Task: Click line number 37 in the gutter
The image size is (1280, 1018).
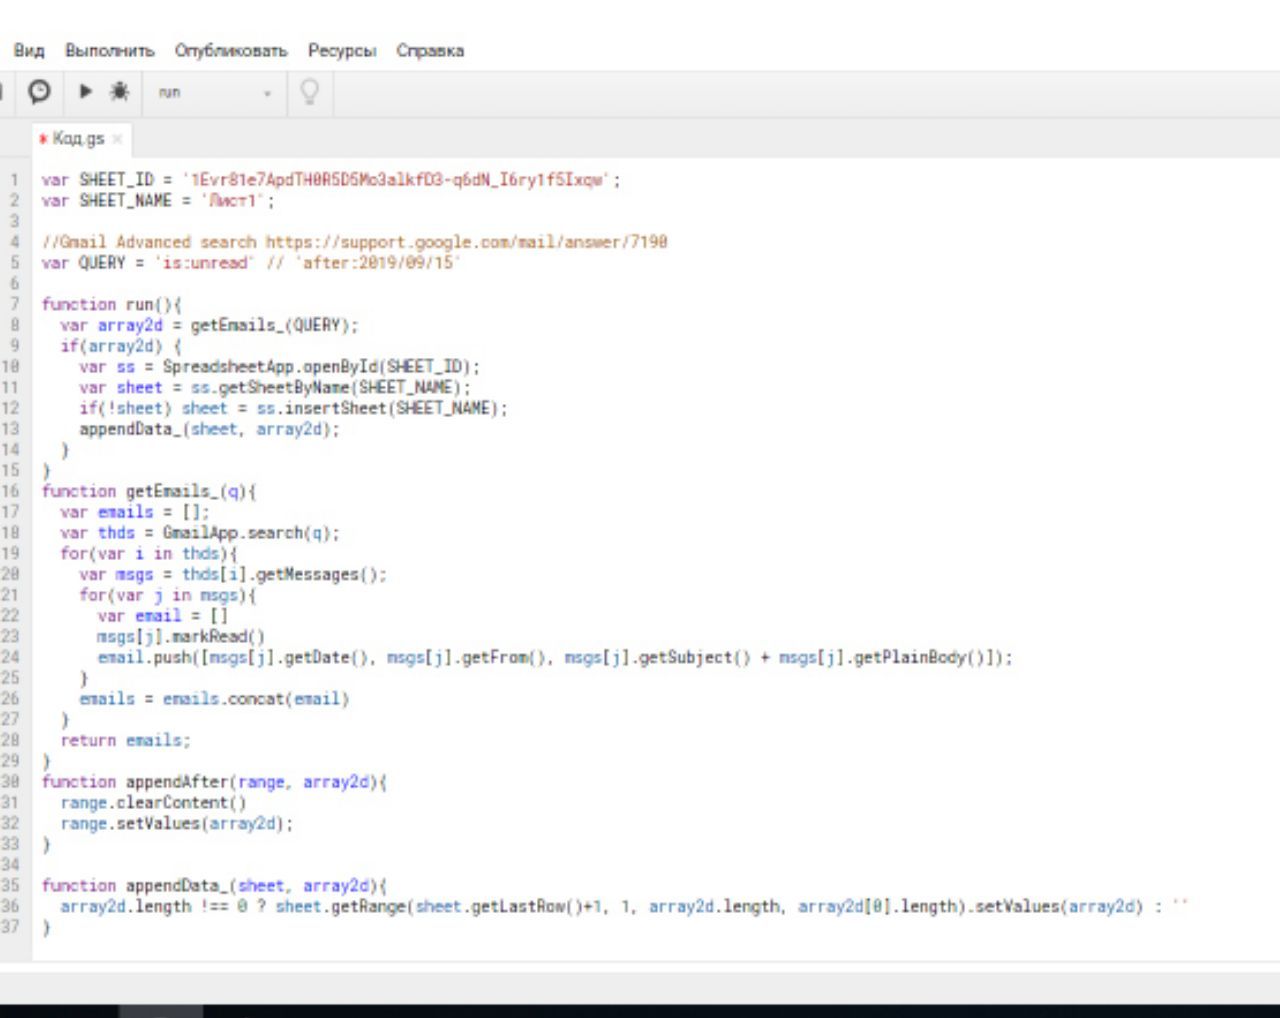Action: pyautogui.click(x=10, y=928)
